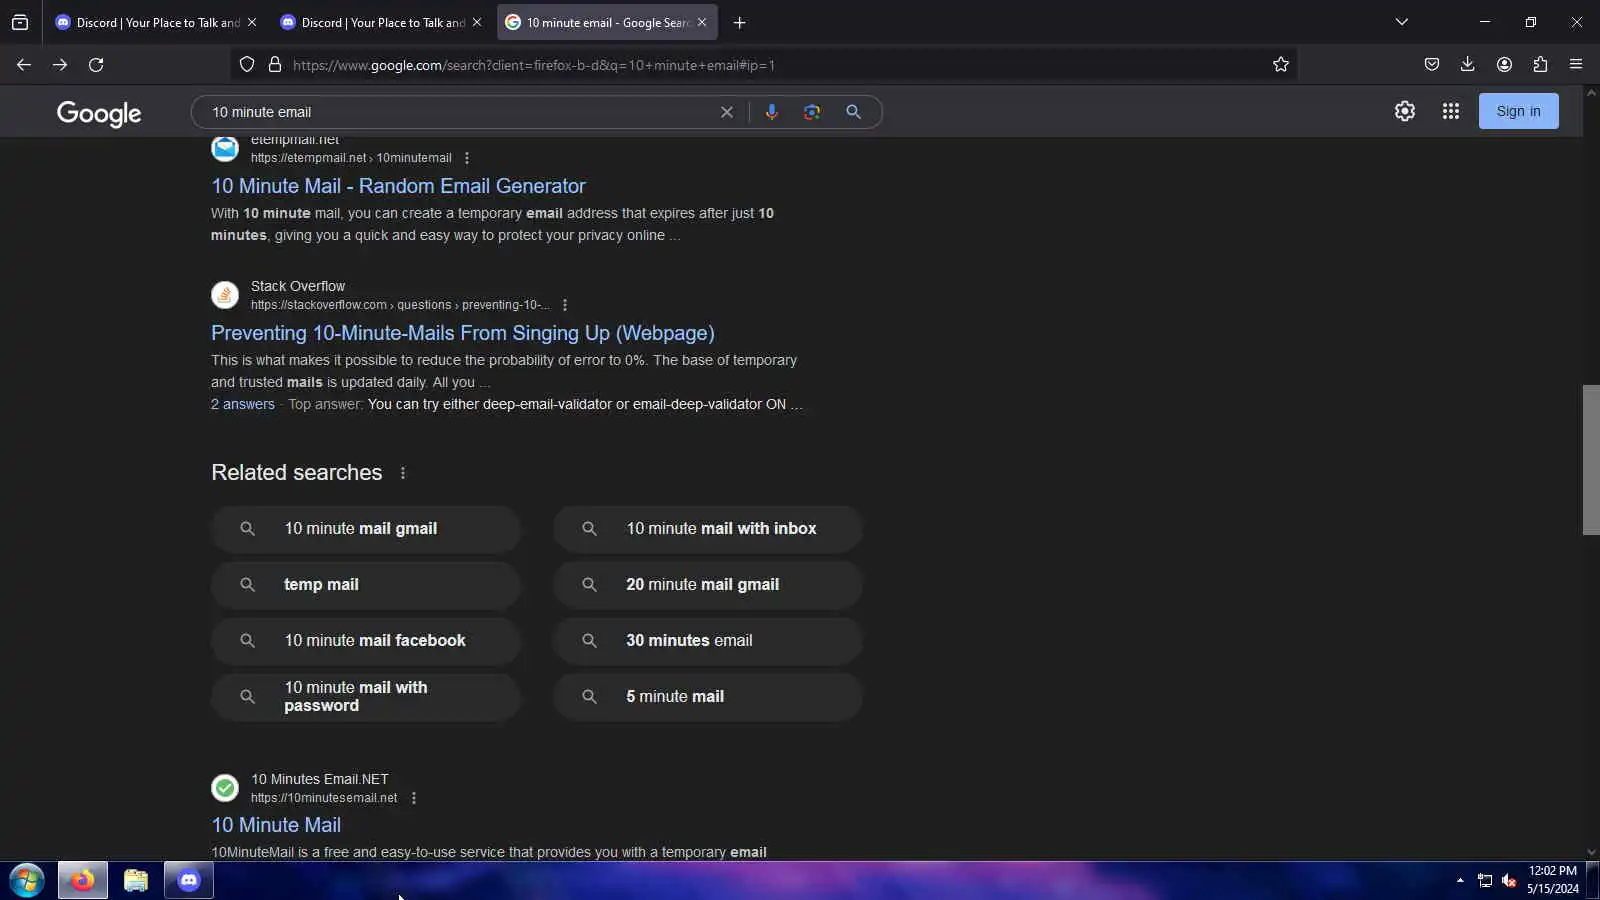List all open tabs dropdown

click(x=1402, y=22)
